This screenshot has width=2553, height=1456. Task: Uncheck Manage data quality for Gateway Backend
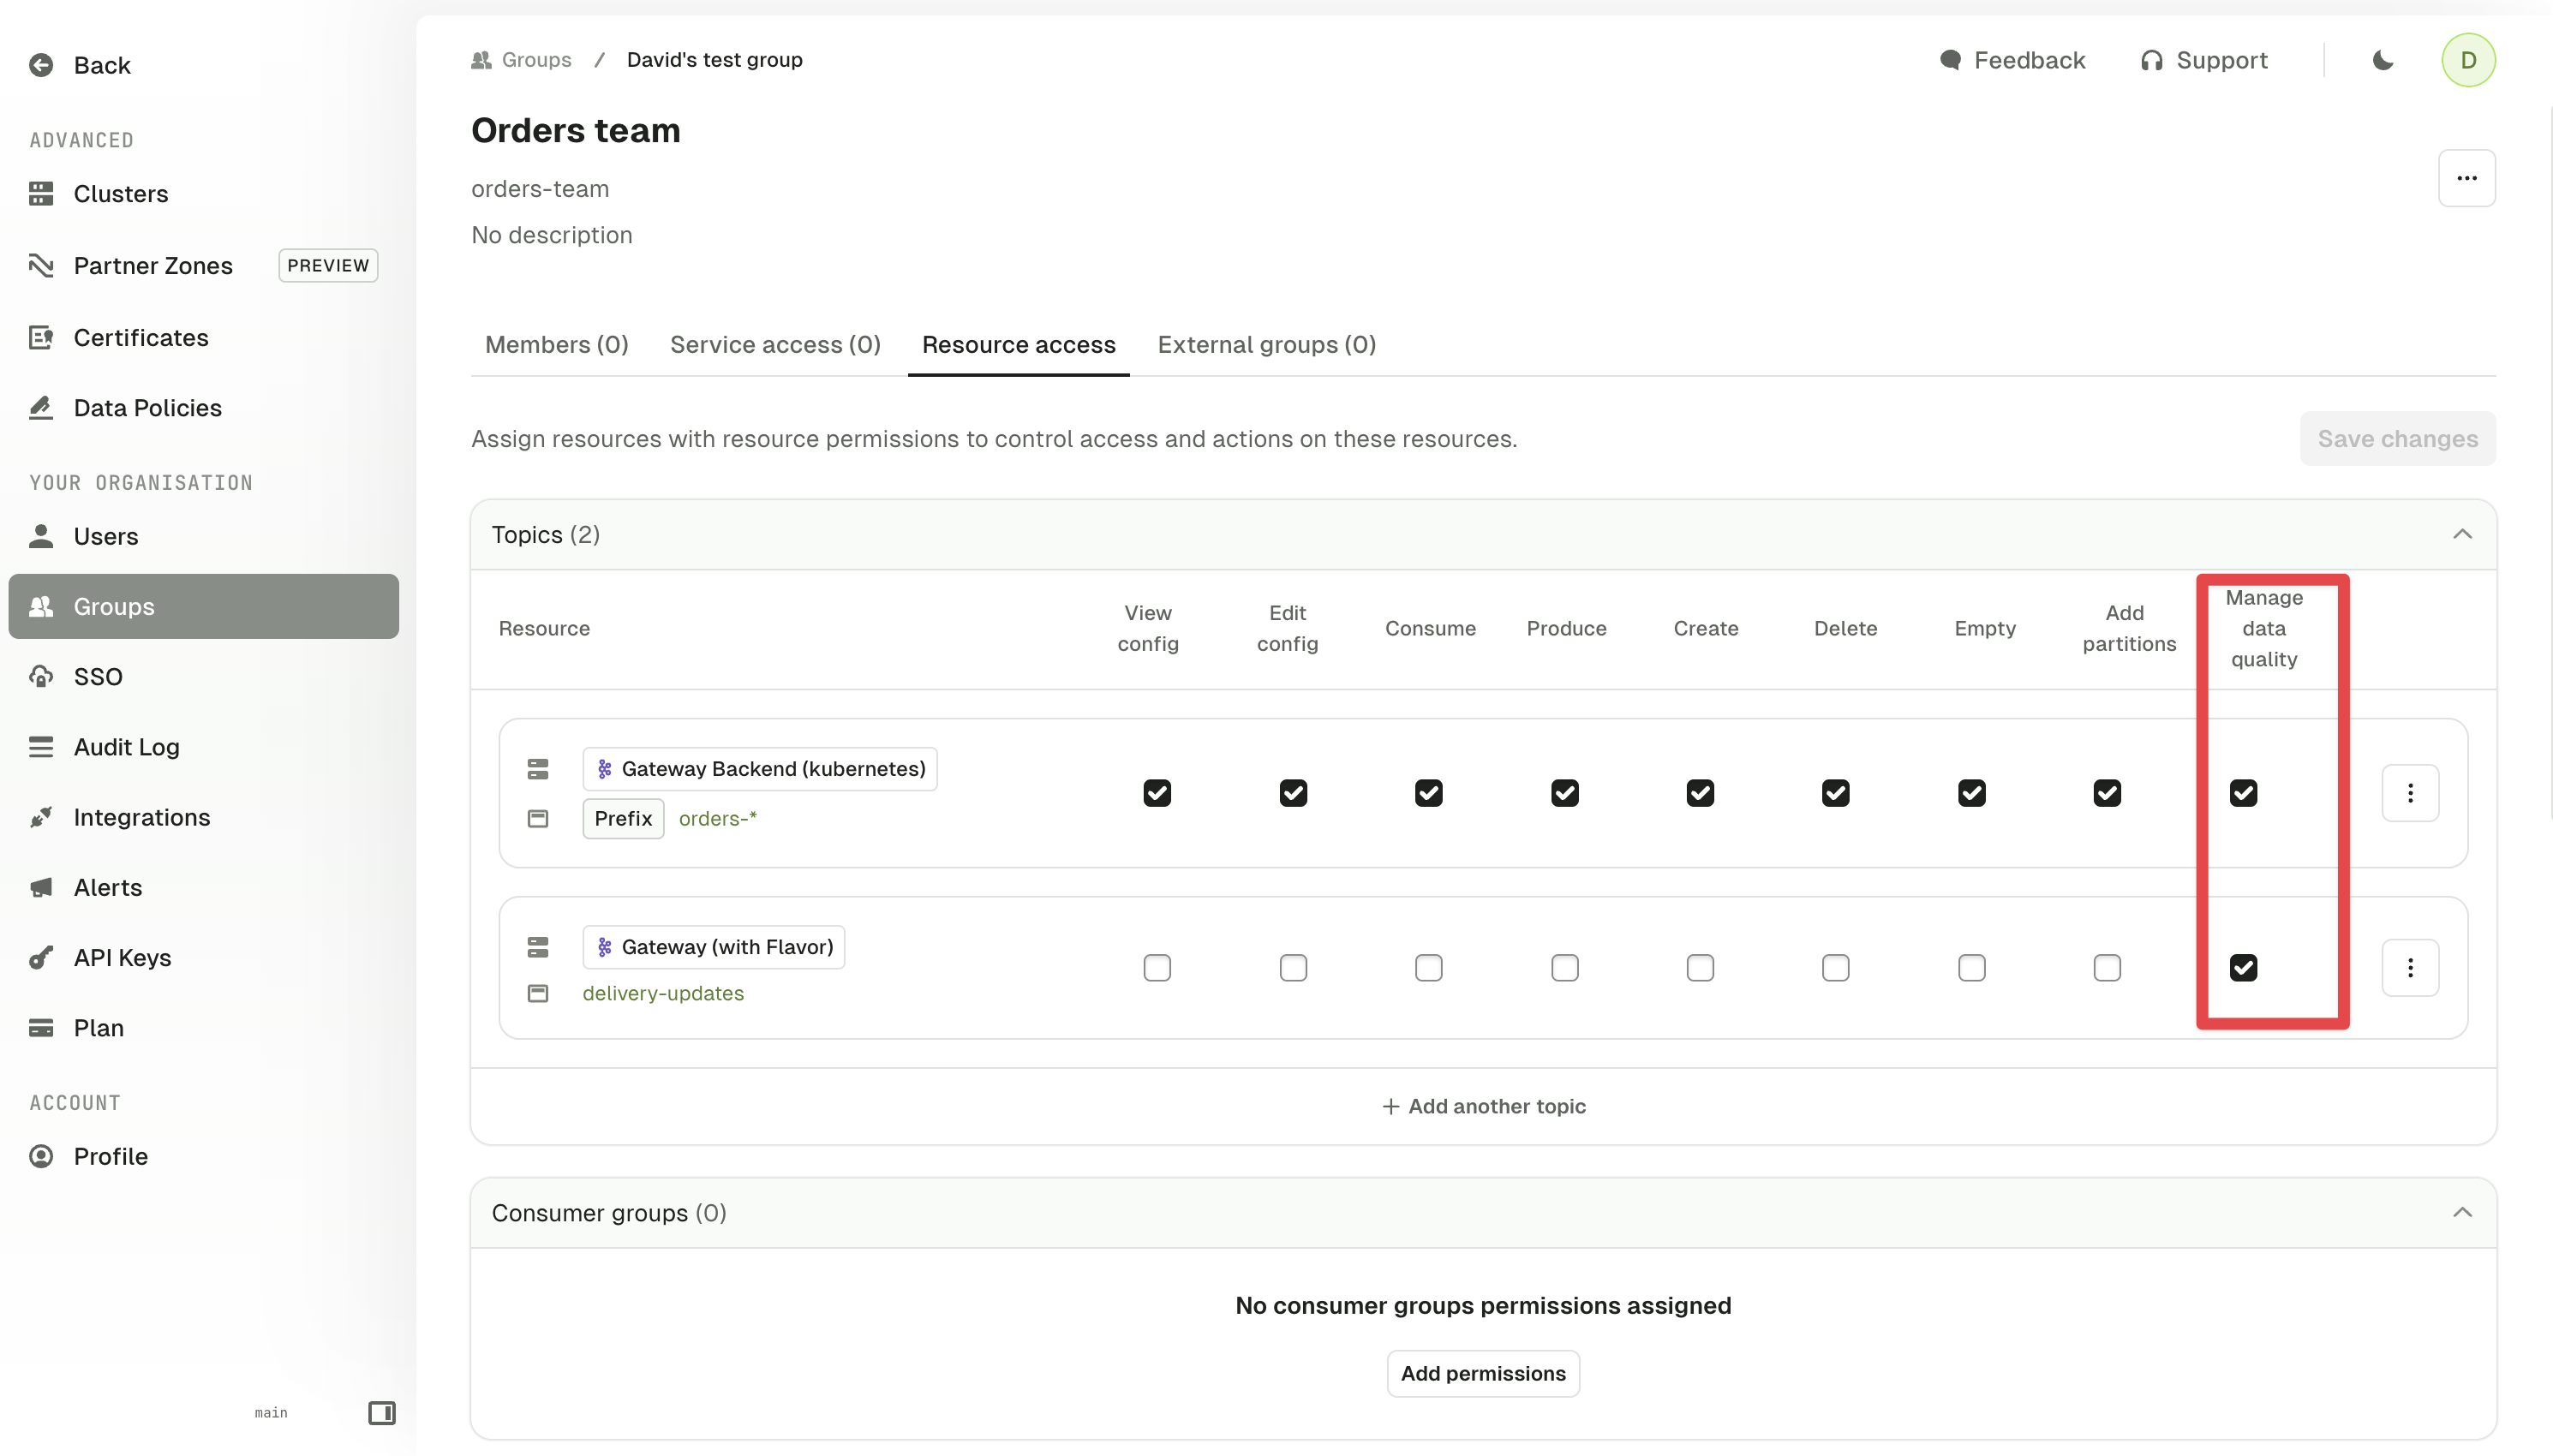pyautogui.click(x=2243, y=793)
